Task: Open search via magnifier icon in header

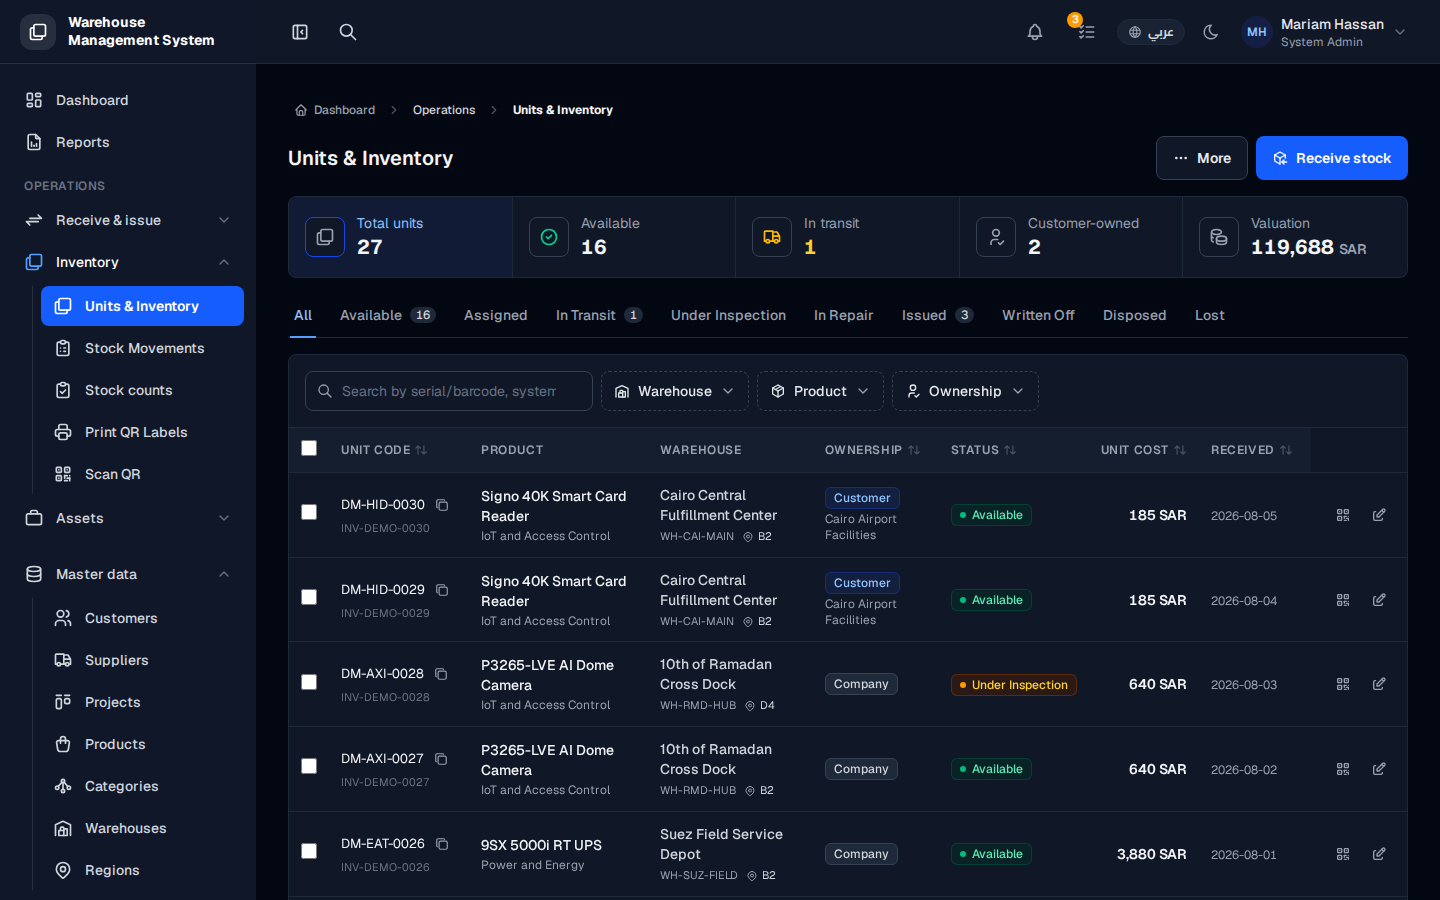Action: click(348, 32)
